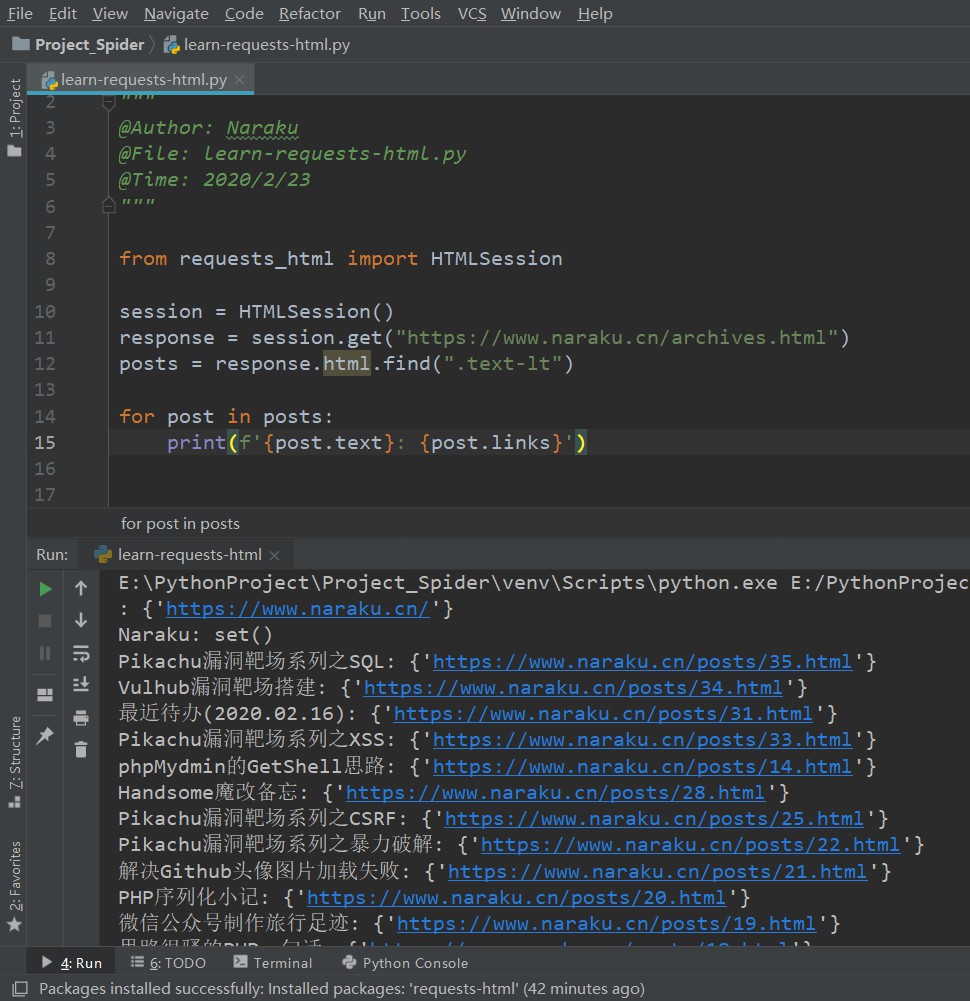
Task: Toggle the Pin Tab pushpin
Action: point(45,736)
